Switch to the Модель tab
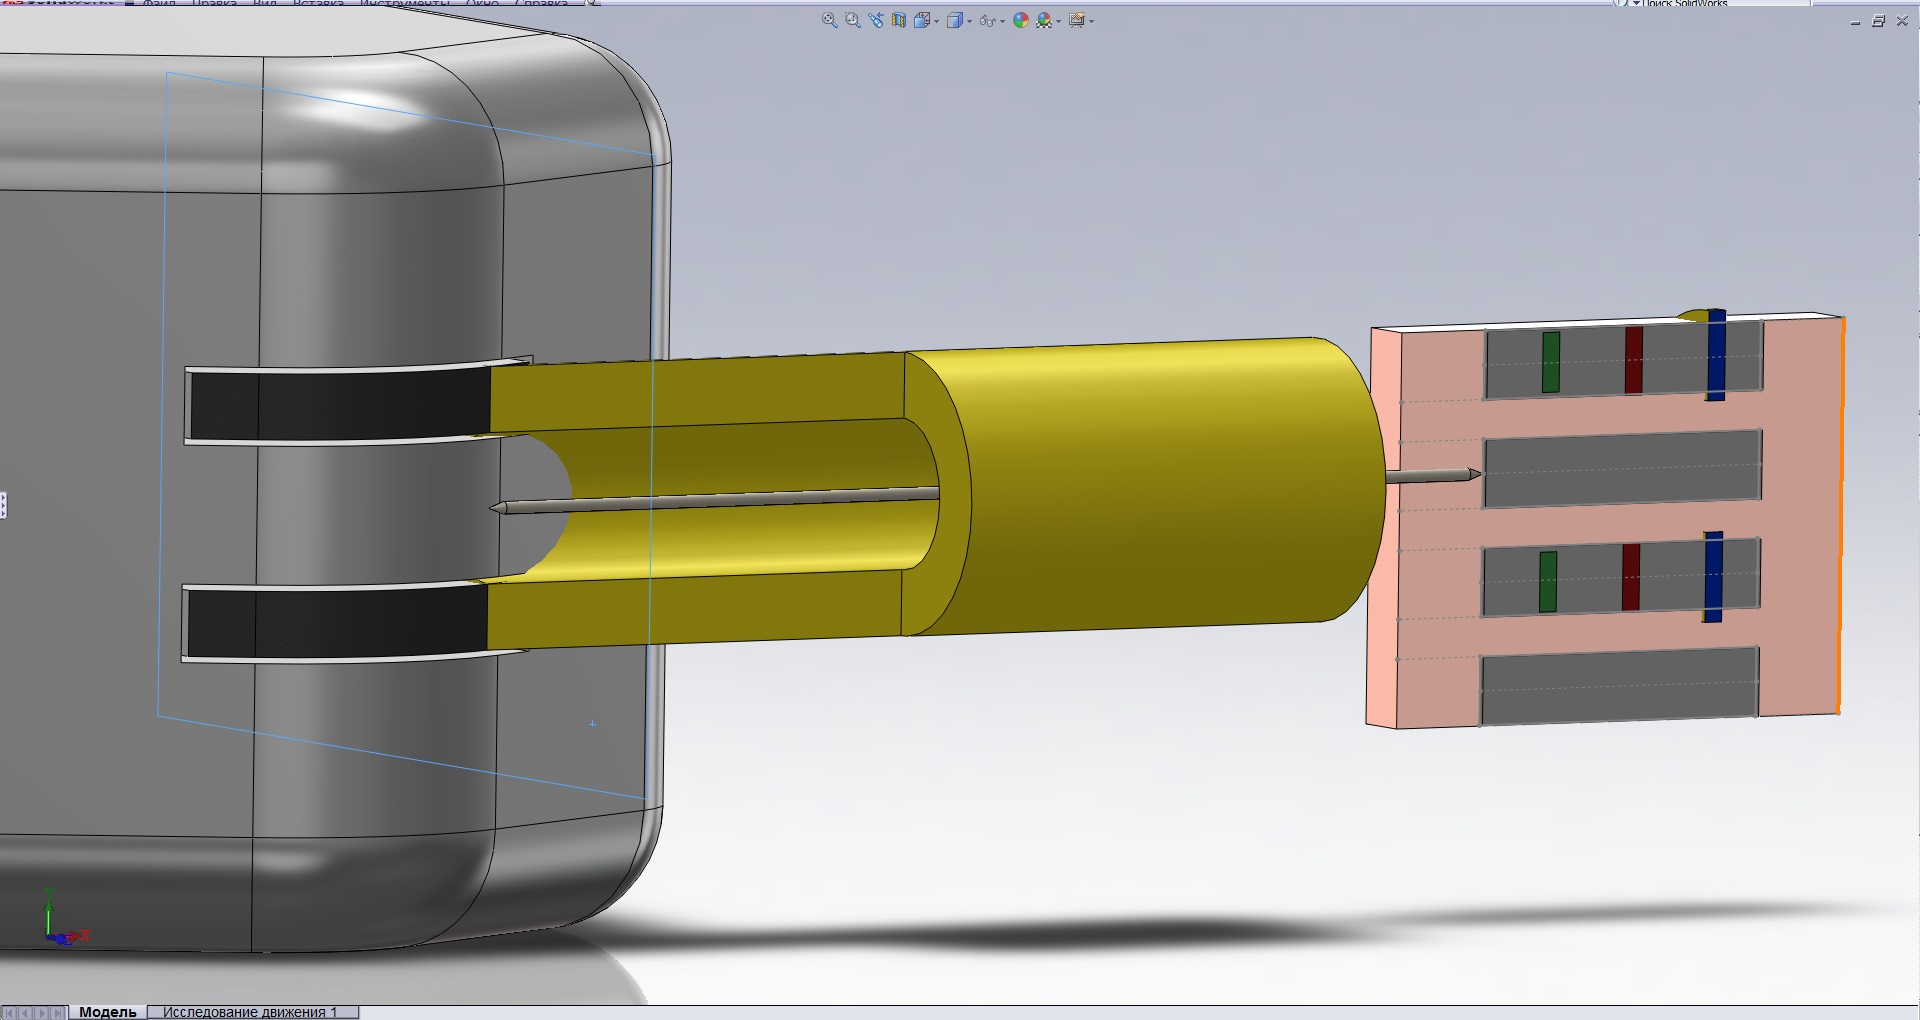Screen dimensions: 1920x1020 (107, 1012)
